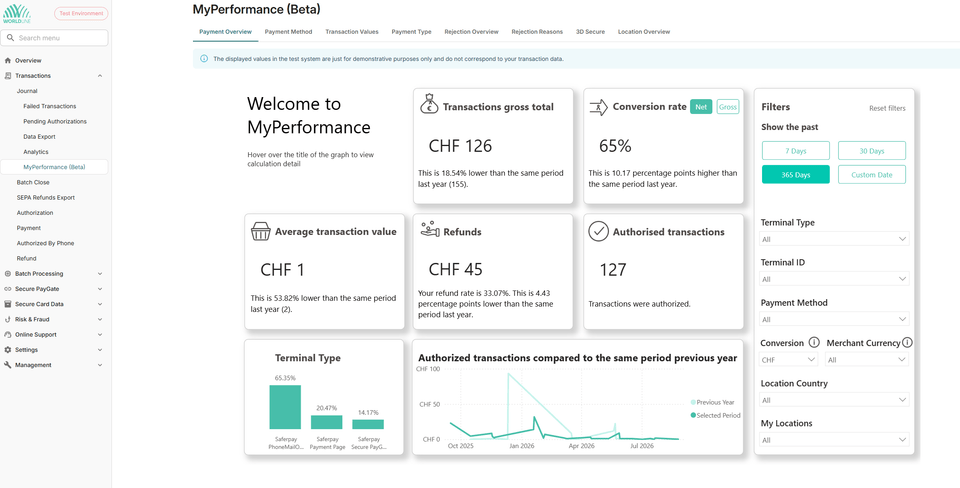The width and height of the screenshot is (960, 488).
Task: Click the Management wrench icon
Action: (x=7, y=365)
